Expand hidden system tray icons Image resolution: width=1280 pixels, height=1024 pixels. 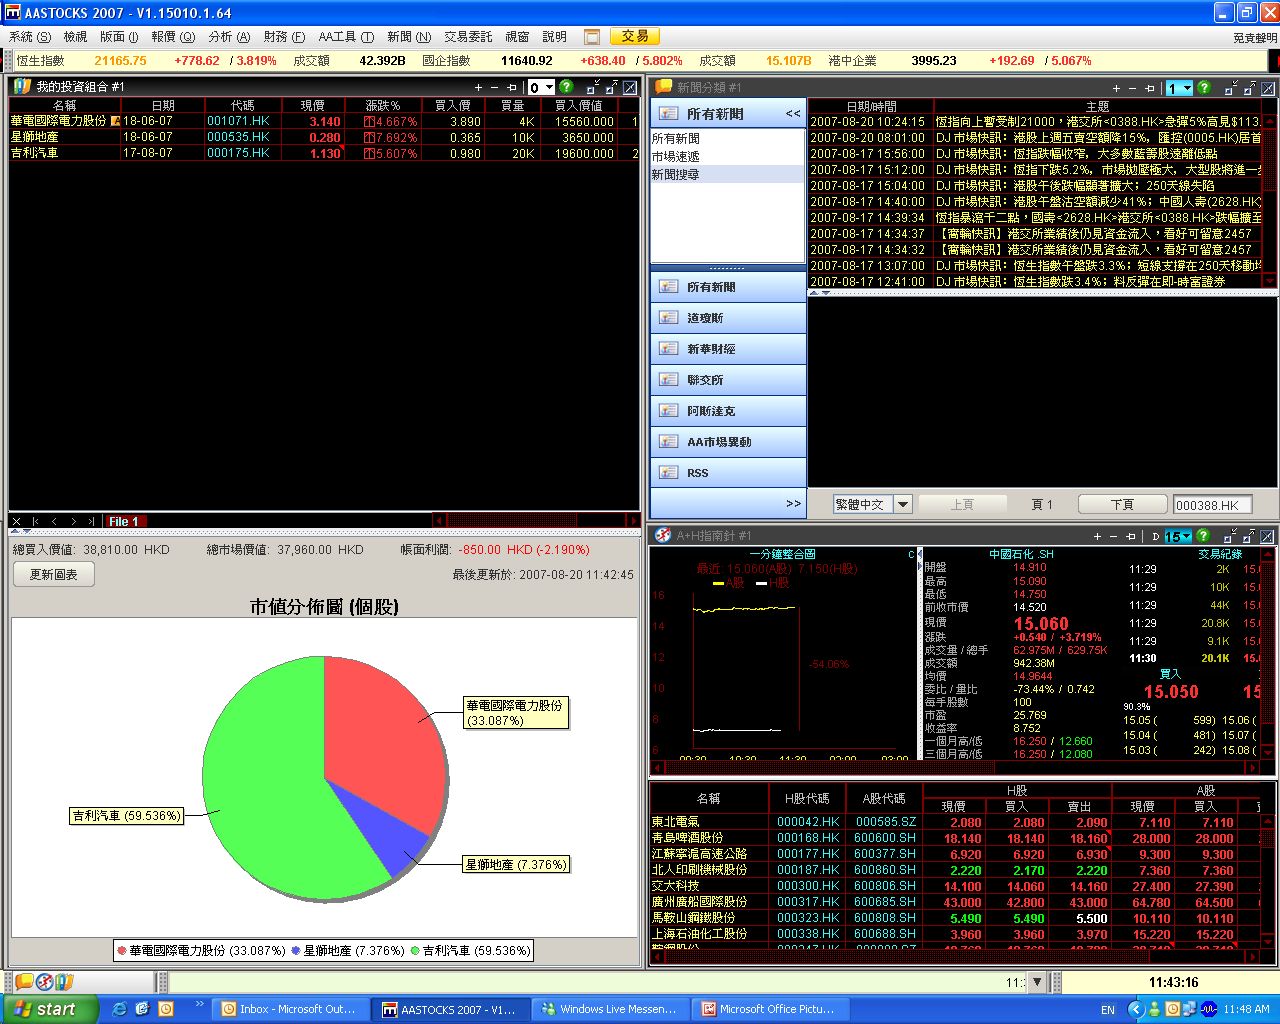click(x=1136, y=1010)
